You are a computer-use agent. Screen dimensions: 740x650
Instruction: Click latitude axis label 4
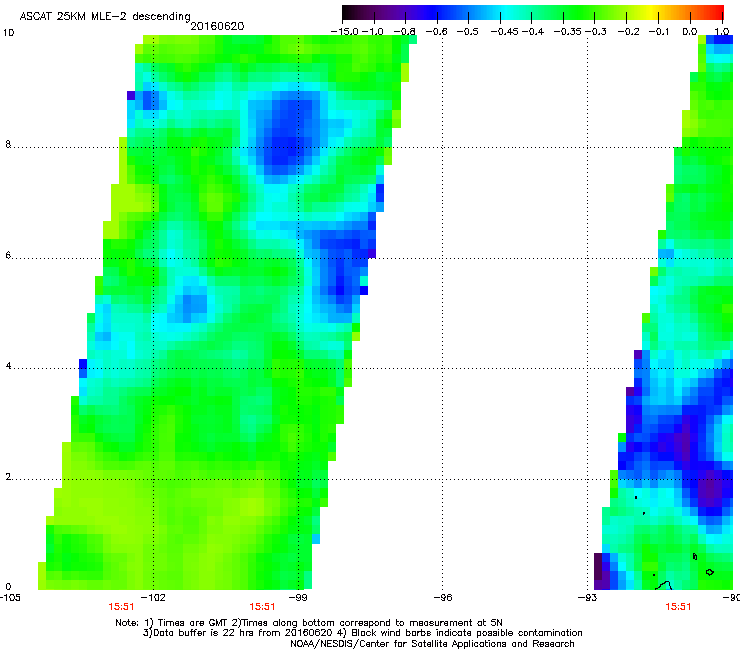coord(8,366)
